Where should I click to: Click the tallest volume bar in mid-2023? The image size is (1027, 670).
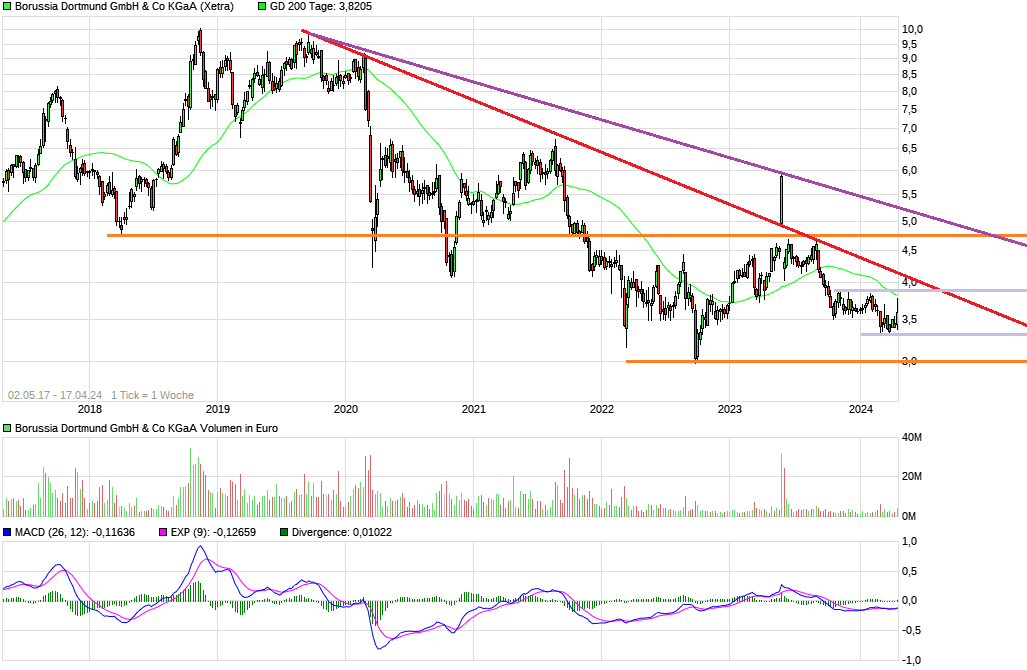(781, 485)
